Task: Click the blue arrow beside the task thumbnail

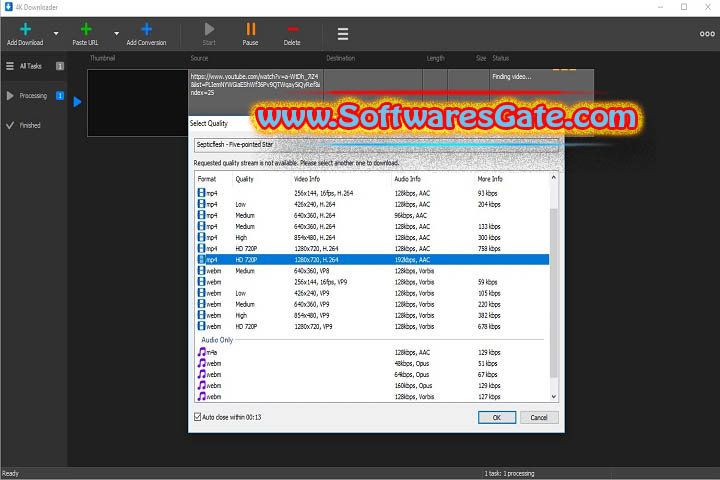Action: click(77, 102)
